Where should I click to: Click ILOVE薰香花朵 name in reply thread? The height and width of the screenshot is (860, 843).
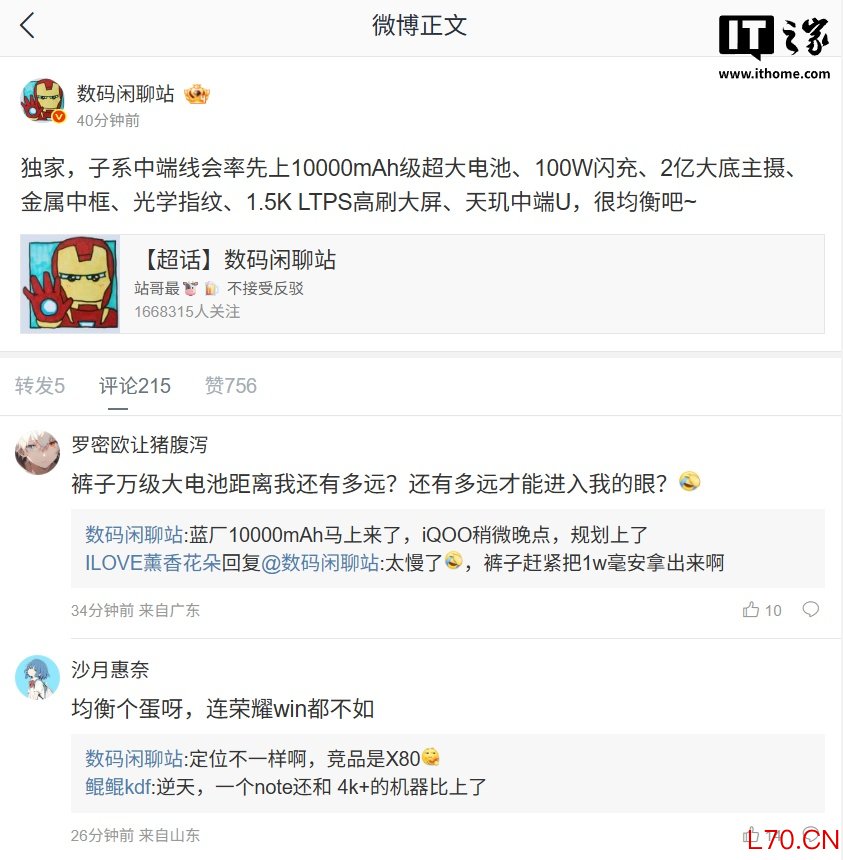[153, 563]
